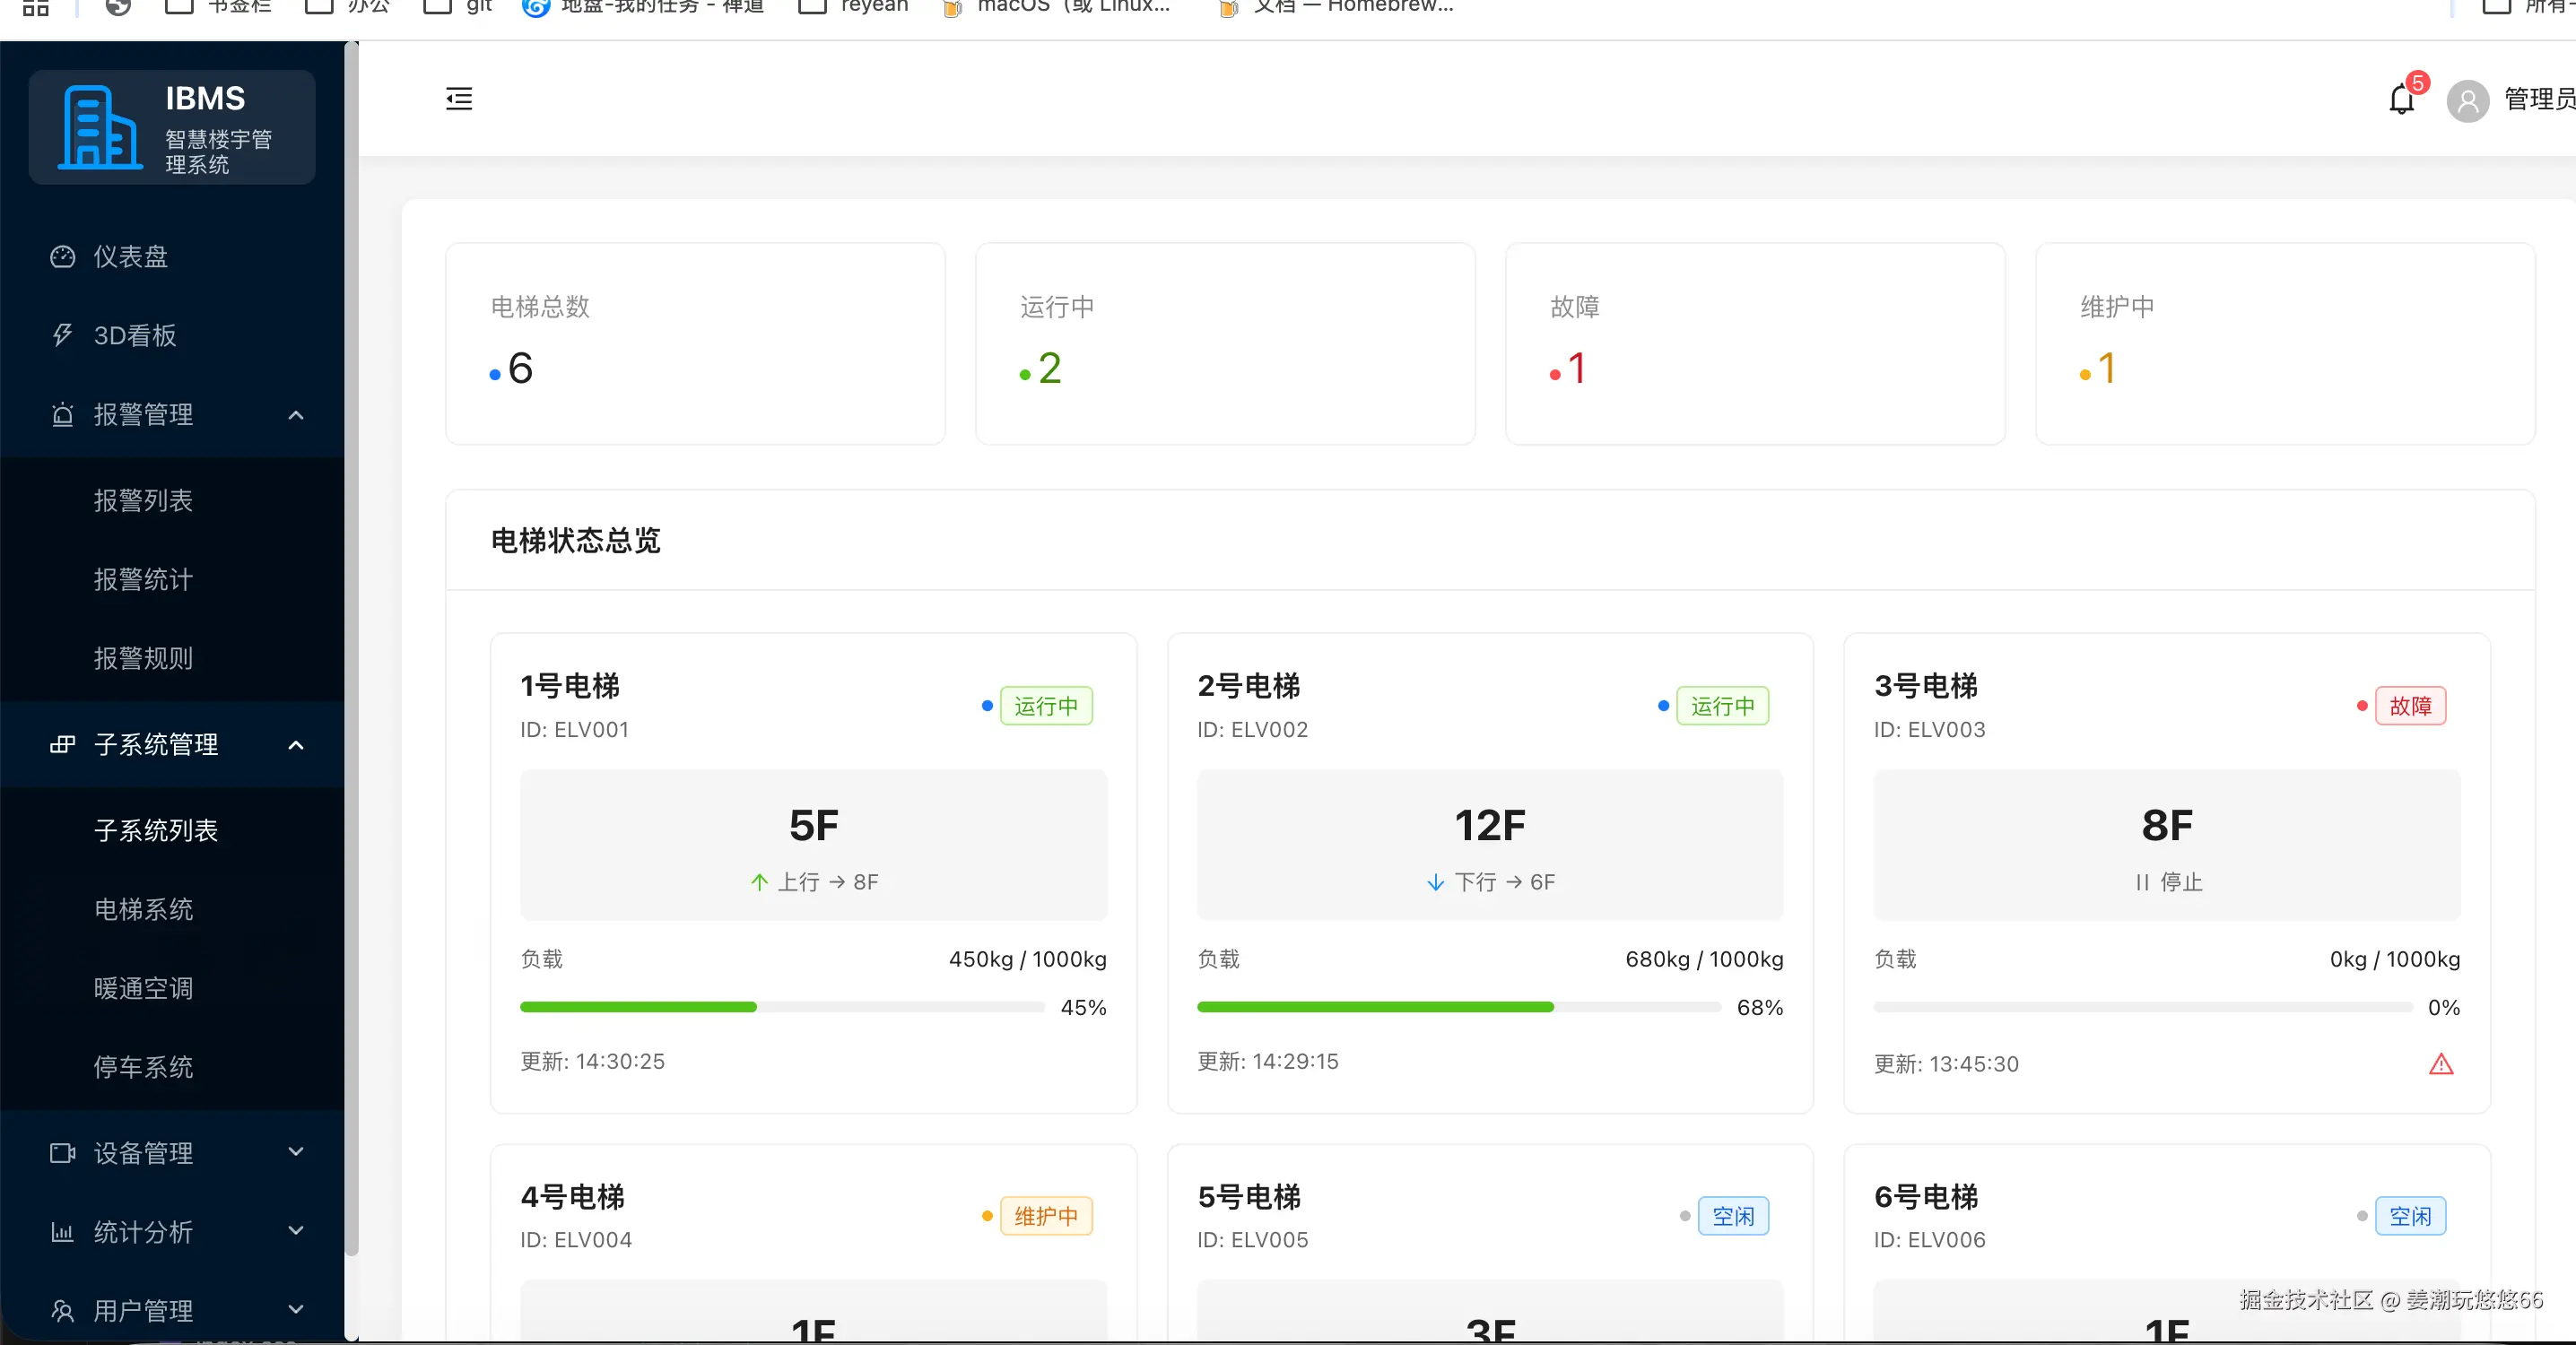Open the 暖通空调 menu item
The width and height of the screenshot is (2576, 1345).
click(143, 988)
